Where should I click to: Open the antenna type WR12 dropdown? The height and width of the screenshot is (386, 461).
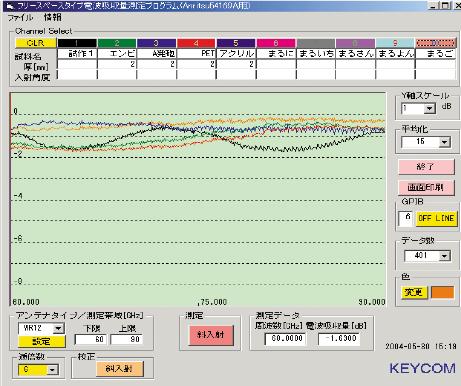pyautogui.click(x=58, y=328)
